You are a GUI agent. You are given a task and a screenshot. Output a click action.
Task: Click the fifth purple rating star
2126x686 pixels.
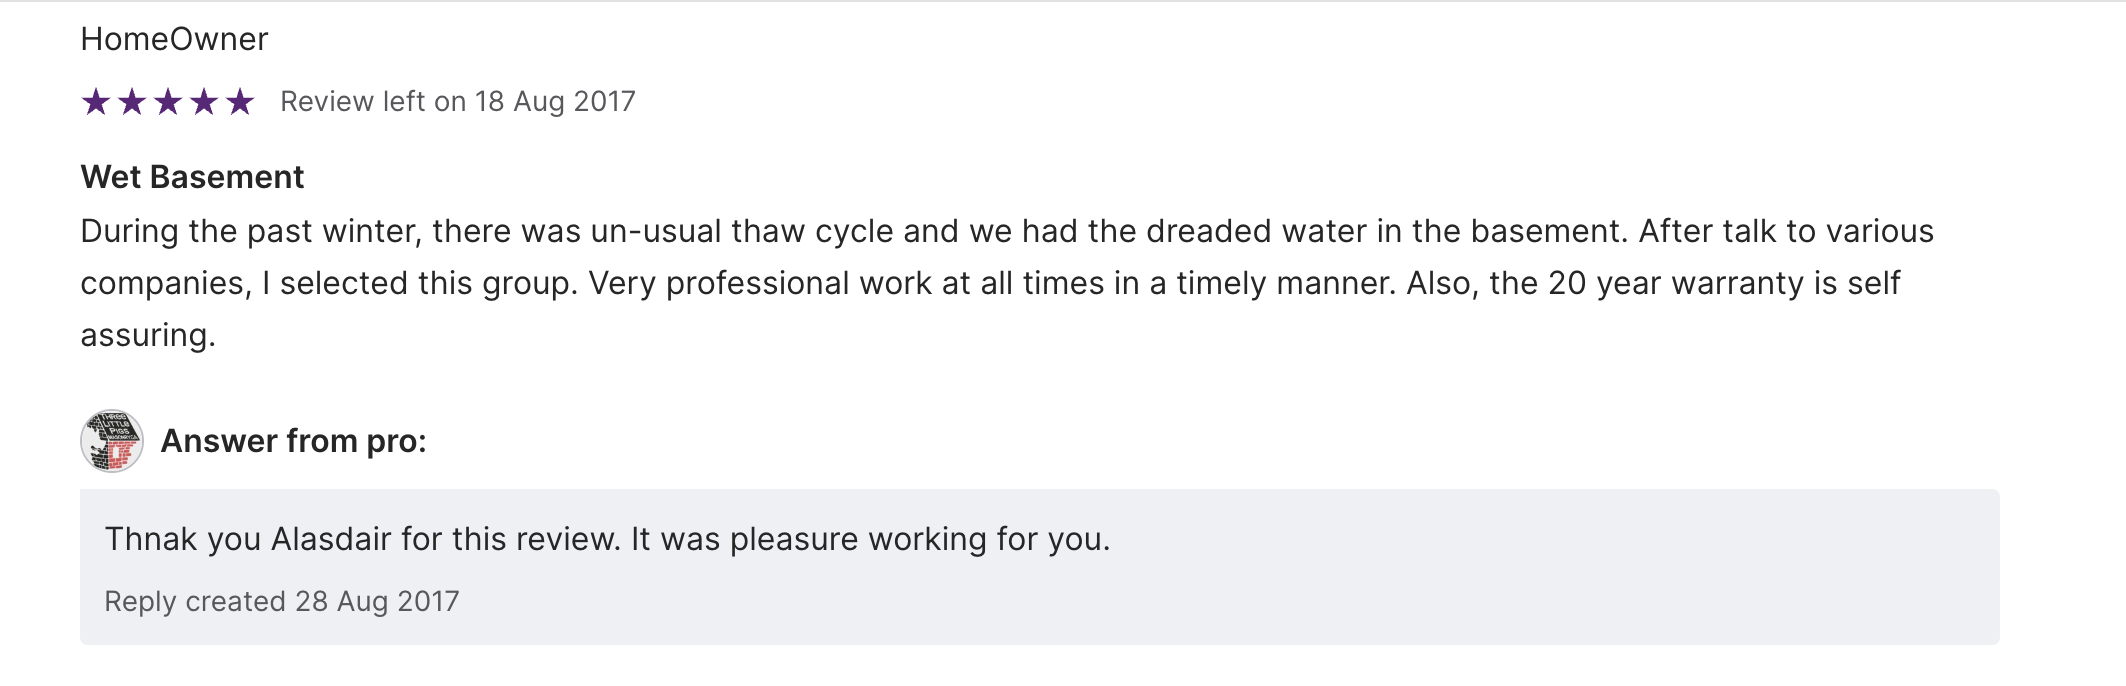click(240, 102)
